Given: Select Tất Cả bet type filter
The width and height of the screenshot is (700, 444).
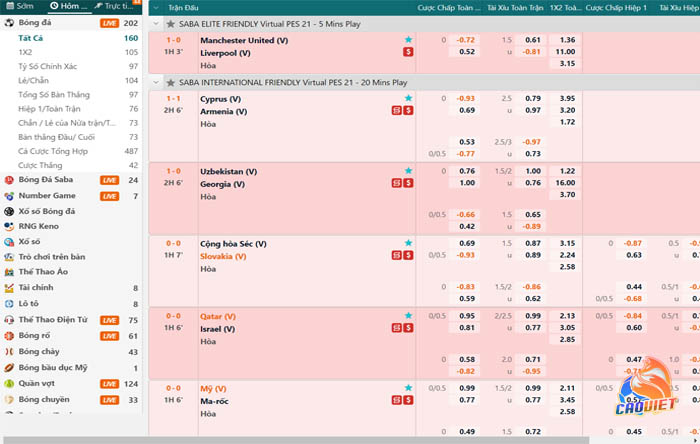Looking at the screenshot, I should point(31,38).
